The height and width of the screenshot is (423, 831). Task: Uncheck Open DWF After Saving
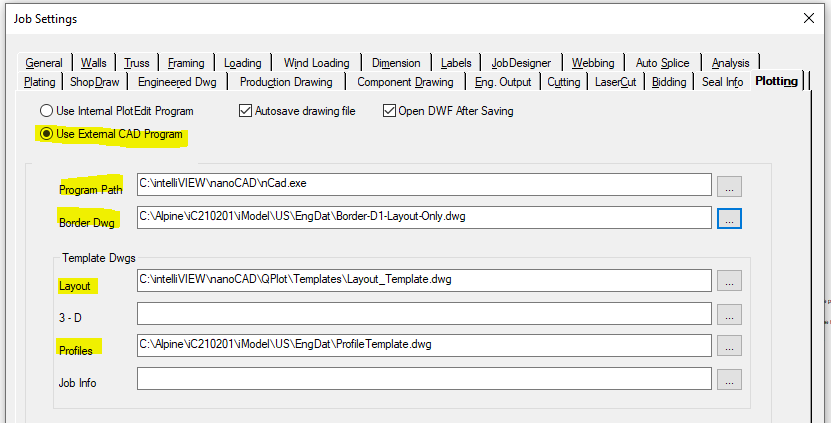[x=390, y=111]
